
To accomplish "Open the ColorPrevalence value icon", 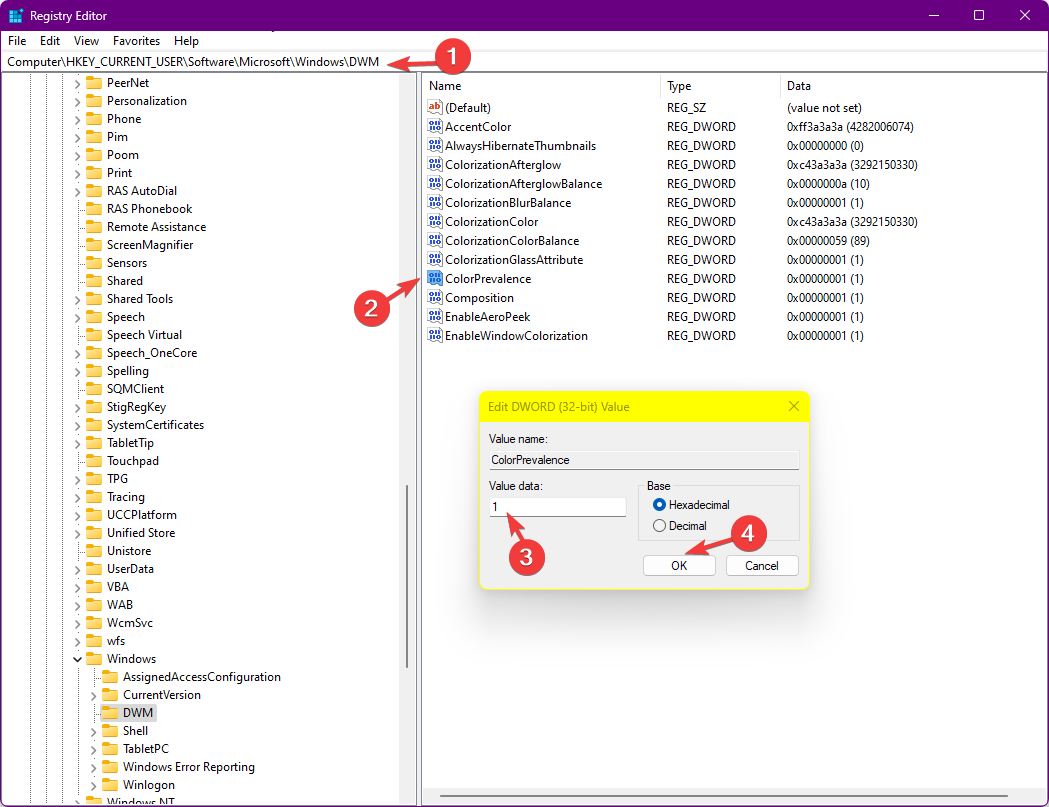I will coord(436,278).
